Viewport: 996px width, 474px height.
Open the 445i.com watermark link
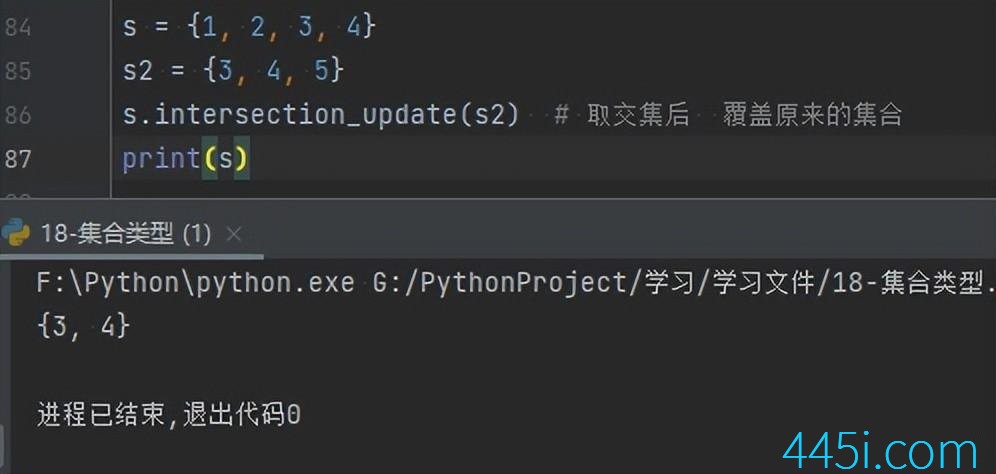point(880,452)
